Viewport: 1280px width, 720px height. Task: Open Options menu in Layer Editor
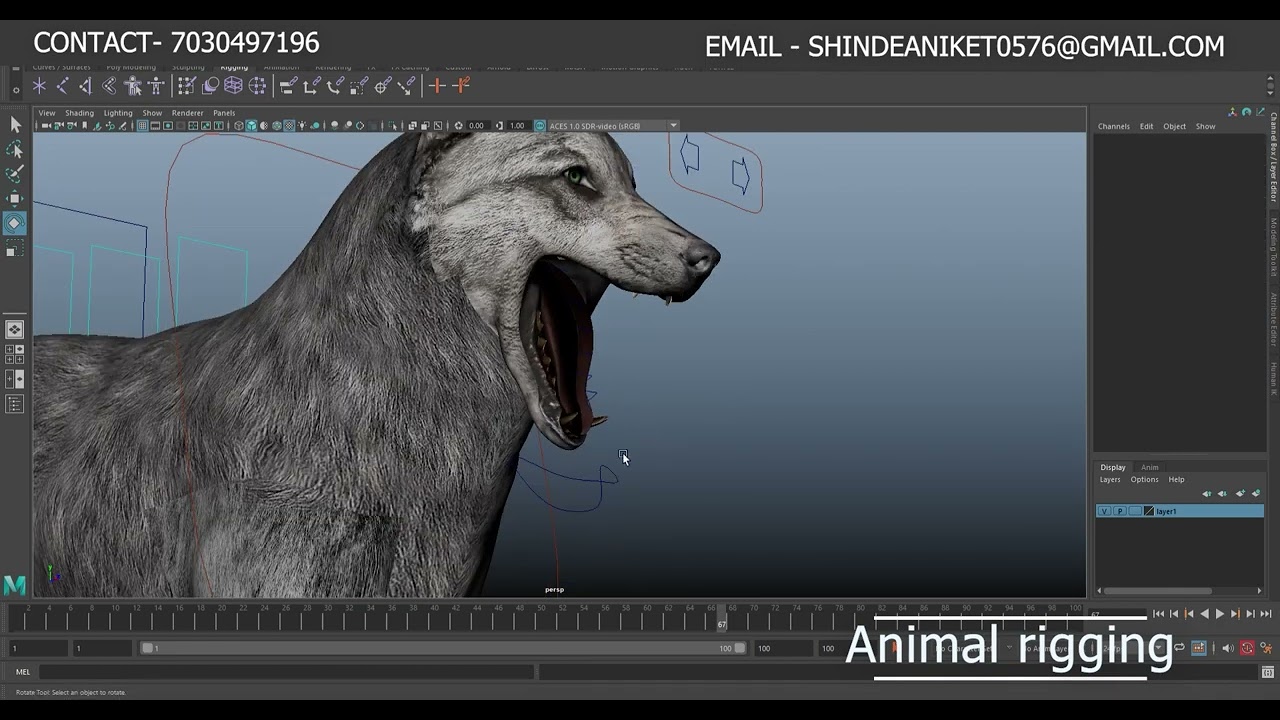(x=1144, y=479)
